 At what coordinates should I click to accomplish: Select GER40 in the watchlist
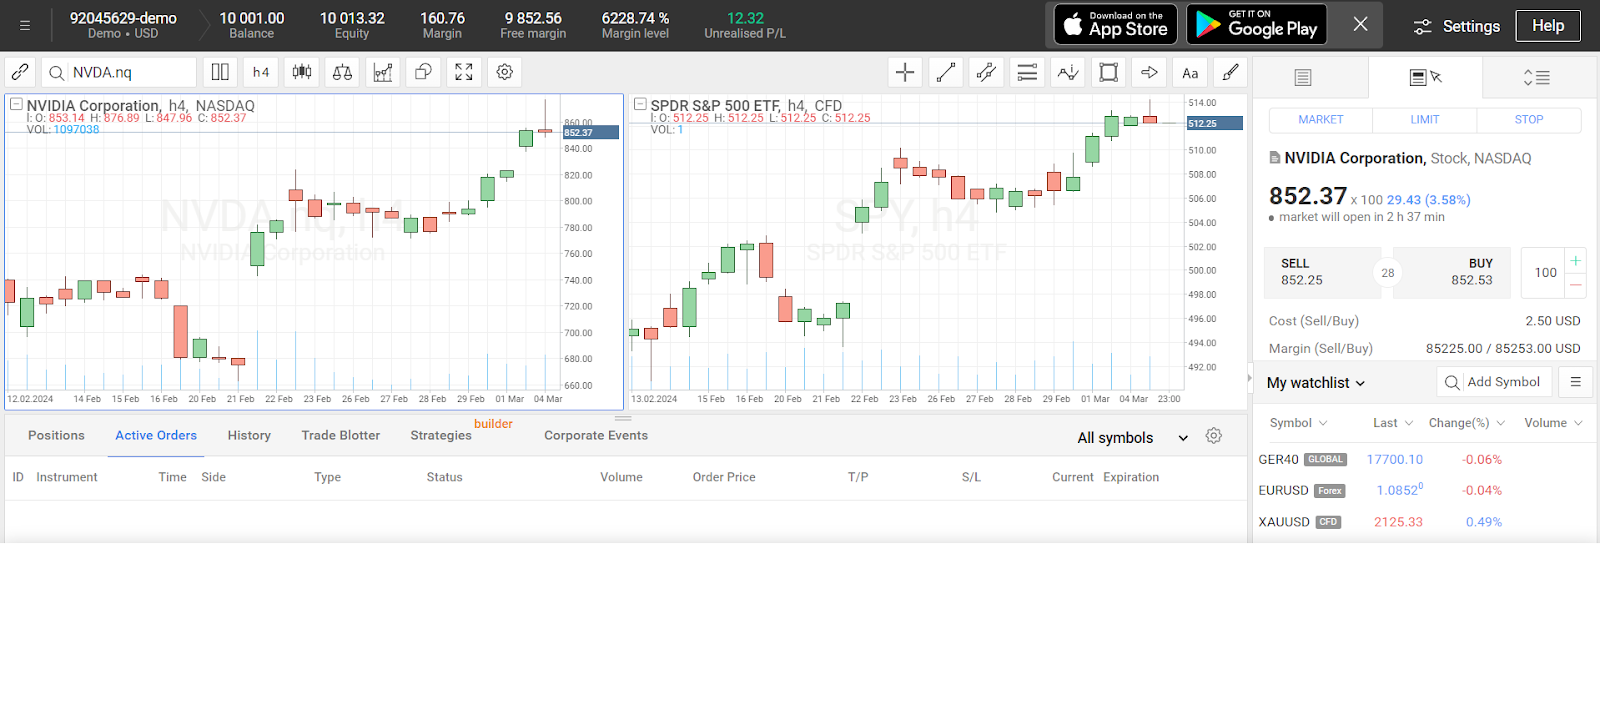1425,460
